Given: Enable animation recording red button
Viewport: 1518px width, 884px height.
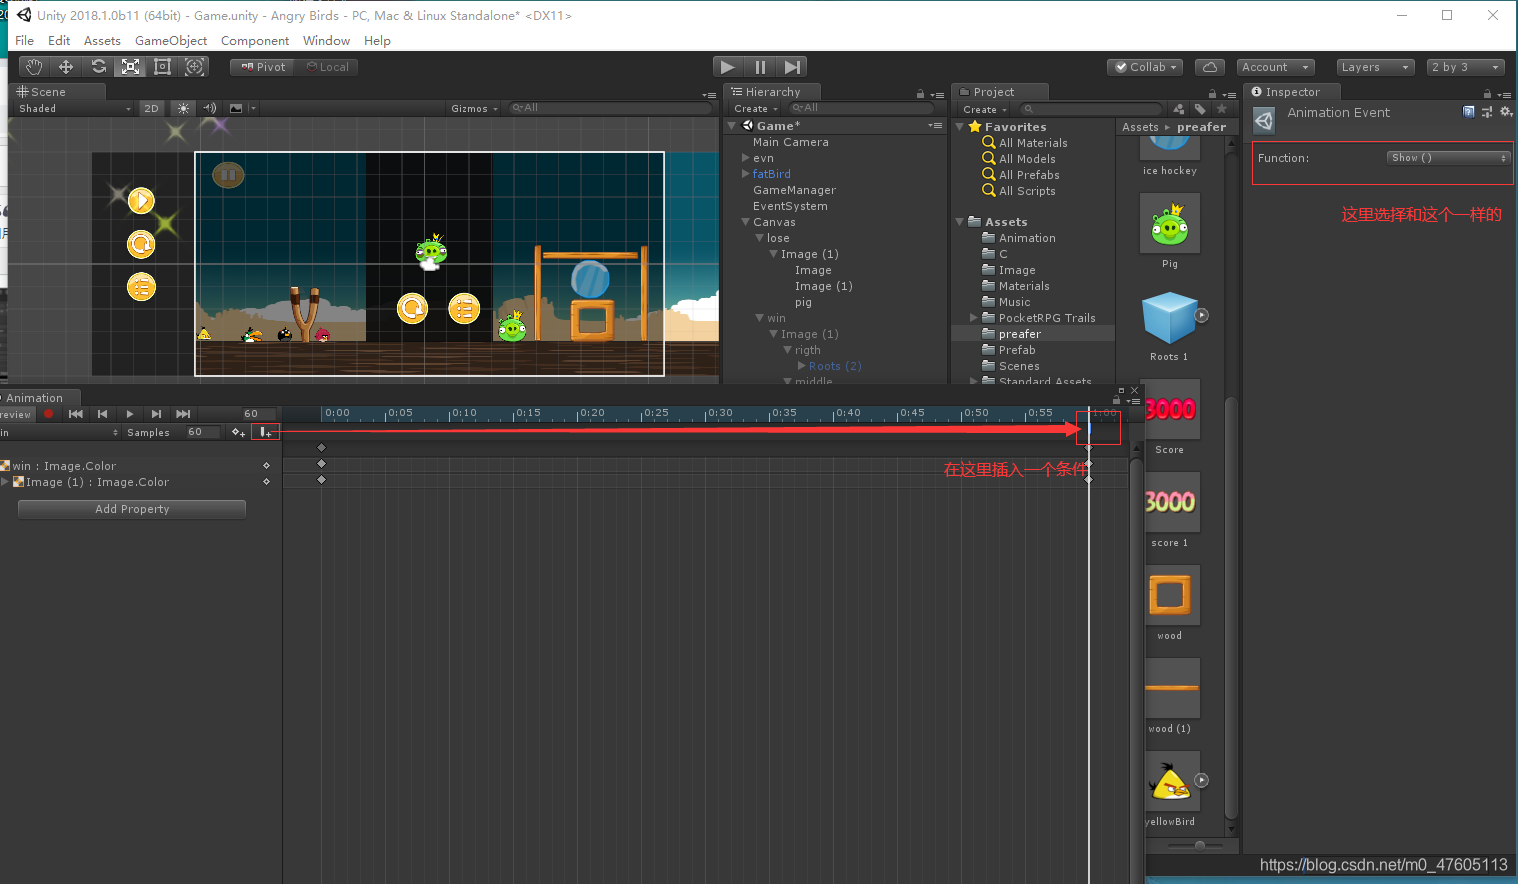Looking at the screenshot, I should [48, 414].
